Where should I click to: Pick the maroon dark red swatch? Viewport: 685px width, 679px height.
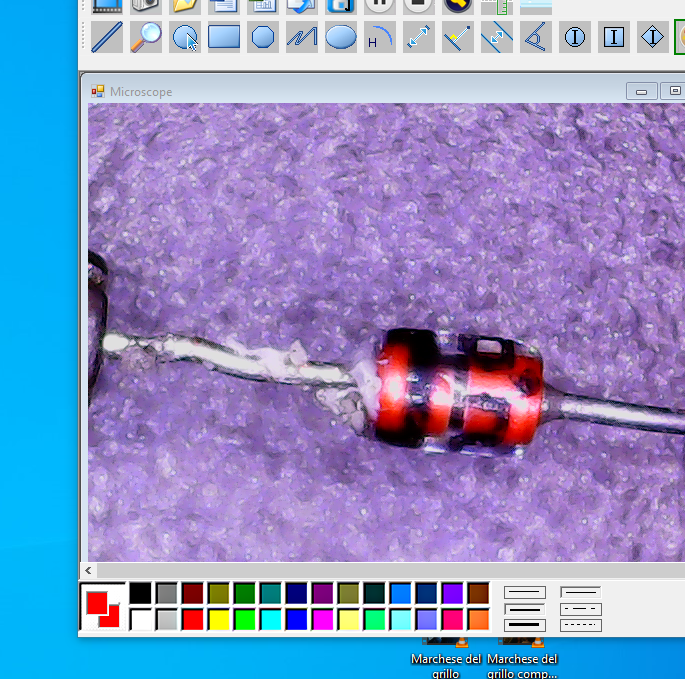[x=193, y=593]
